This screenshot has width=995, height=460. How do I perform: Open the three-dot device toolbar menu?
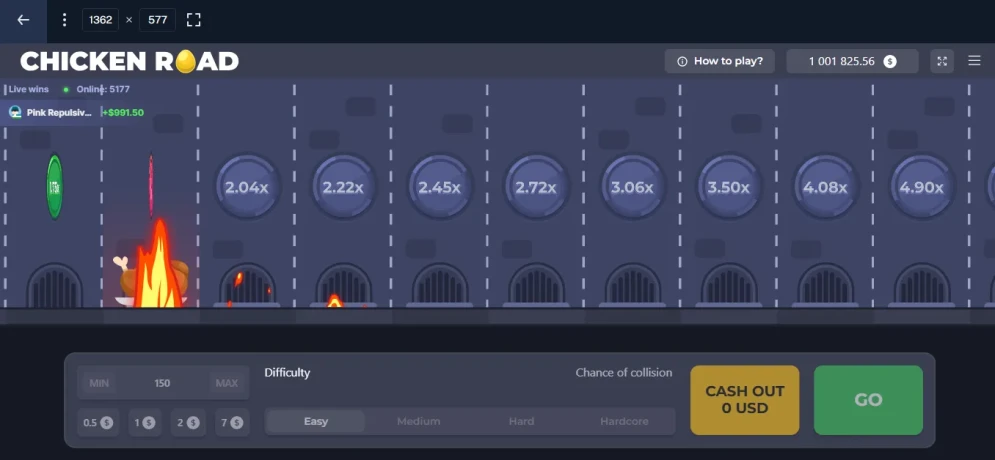[x=64, y=20]
